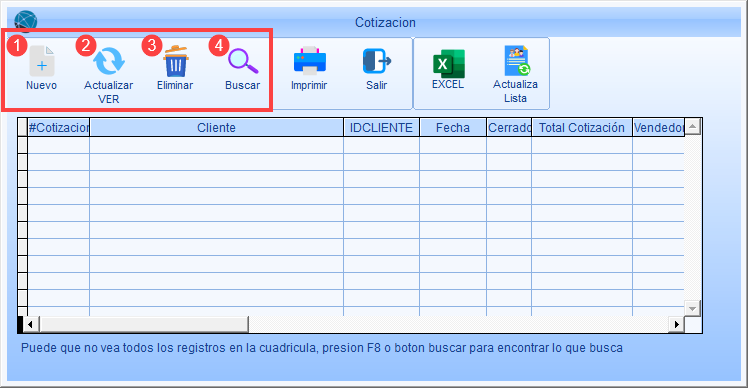Select the Fecha column header
Screen dimensions: 748x388
click(x=453, y=127)
